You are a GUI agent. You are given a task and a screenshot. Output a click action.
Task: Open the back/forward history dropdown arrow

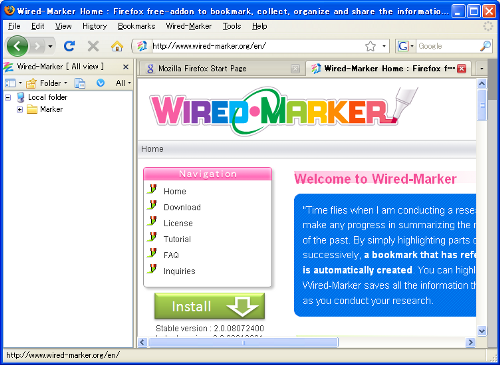pyautogui.click(x=50, y=46)
